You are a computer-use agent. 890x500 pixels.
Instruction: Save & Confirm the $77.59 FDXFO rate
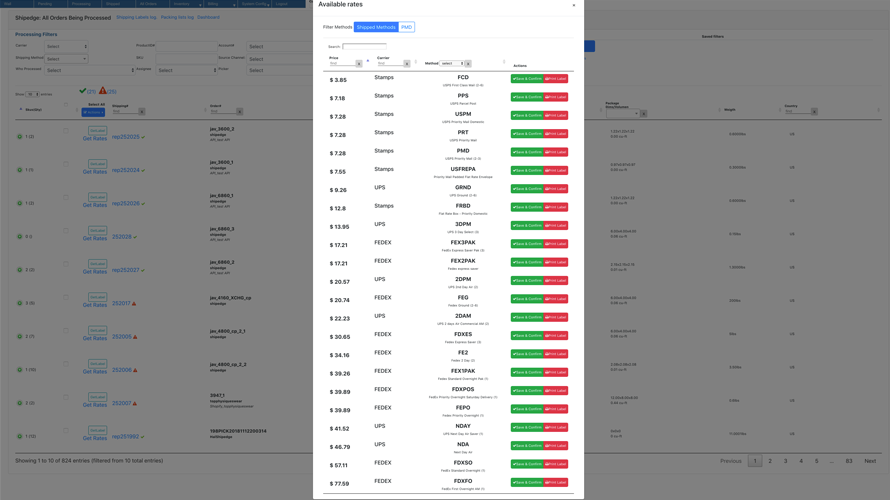pyautogui.click(x=527, y=482)
